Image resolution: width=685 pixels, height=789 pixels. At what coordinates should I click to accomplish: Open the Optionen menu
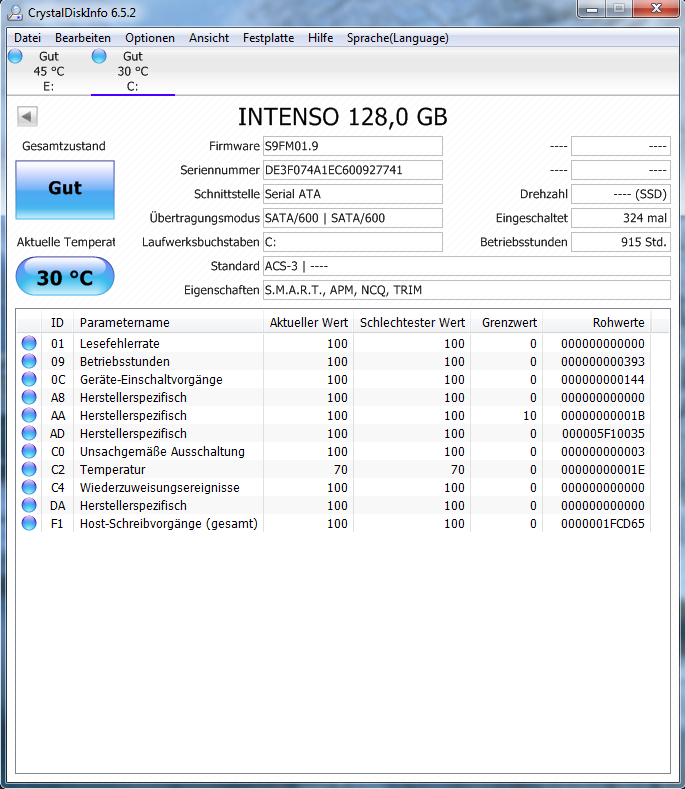click(149, 38)
